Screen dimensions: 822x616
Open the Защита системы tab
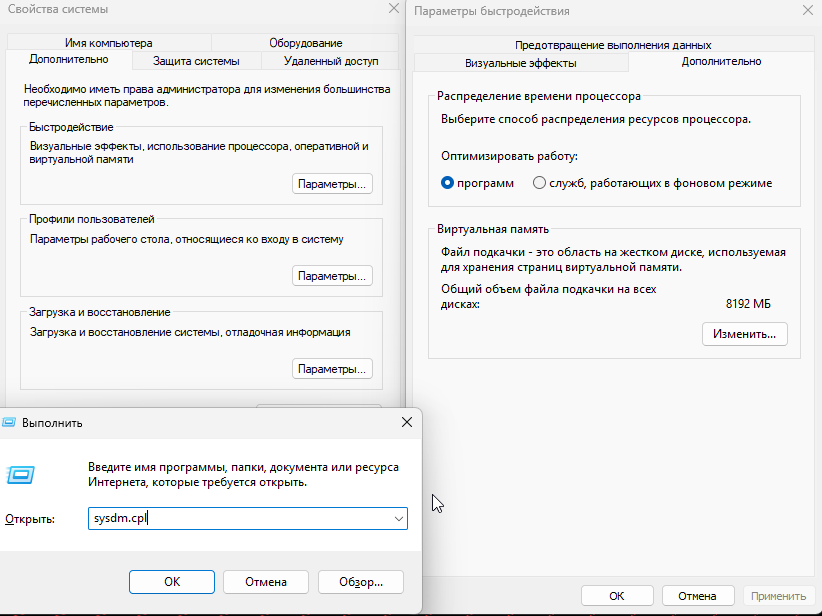tap(196, 61)
